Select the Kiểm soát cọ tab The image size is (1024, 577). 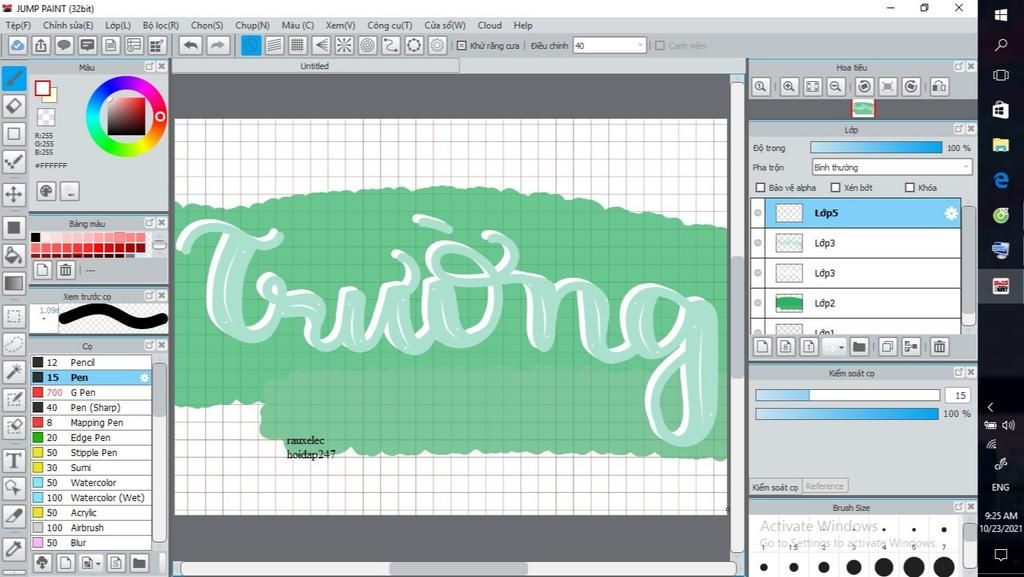click(x=775, y=487)
